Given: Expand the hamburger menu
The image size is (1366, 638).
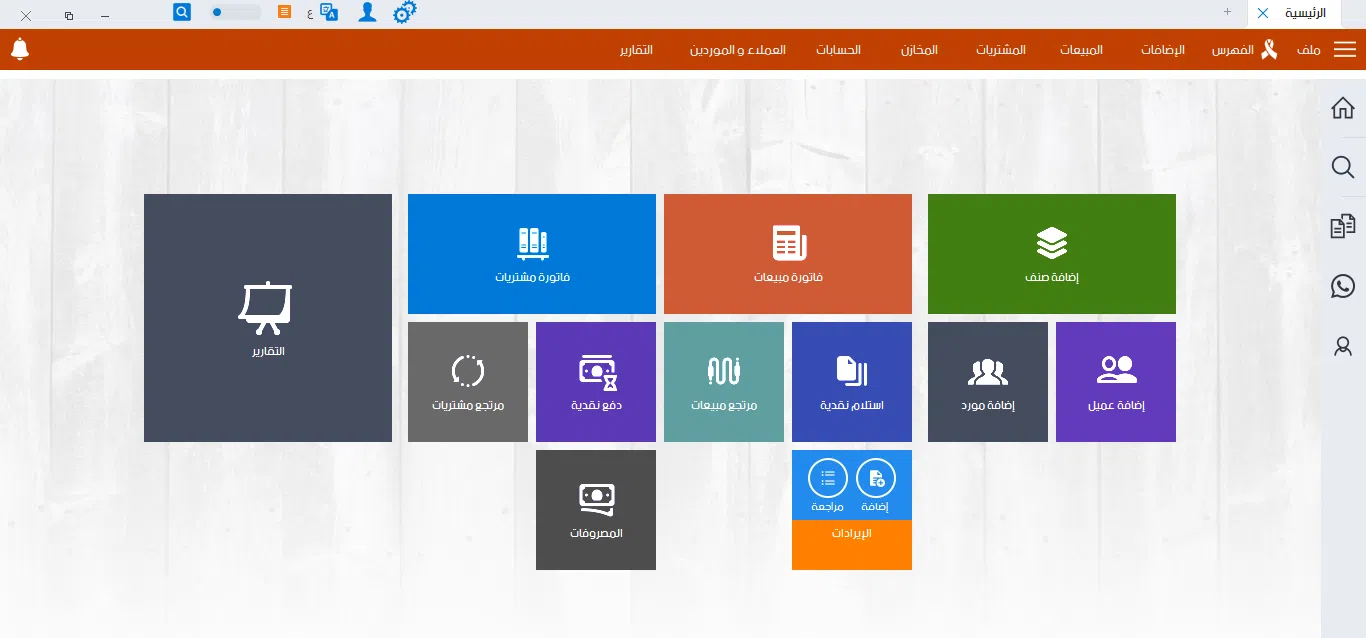Looking at the screenshot, I should tap(1345, 50).
